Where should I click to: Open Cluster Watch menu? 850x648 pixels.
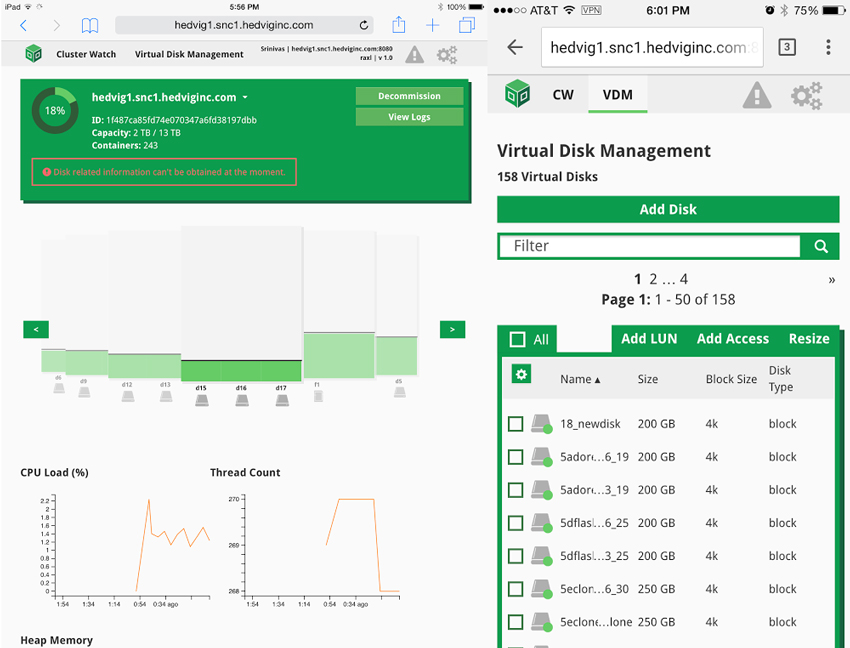tap(86, 54)
